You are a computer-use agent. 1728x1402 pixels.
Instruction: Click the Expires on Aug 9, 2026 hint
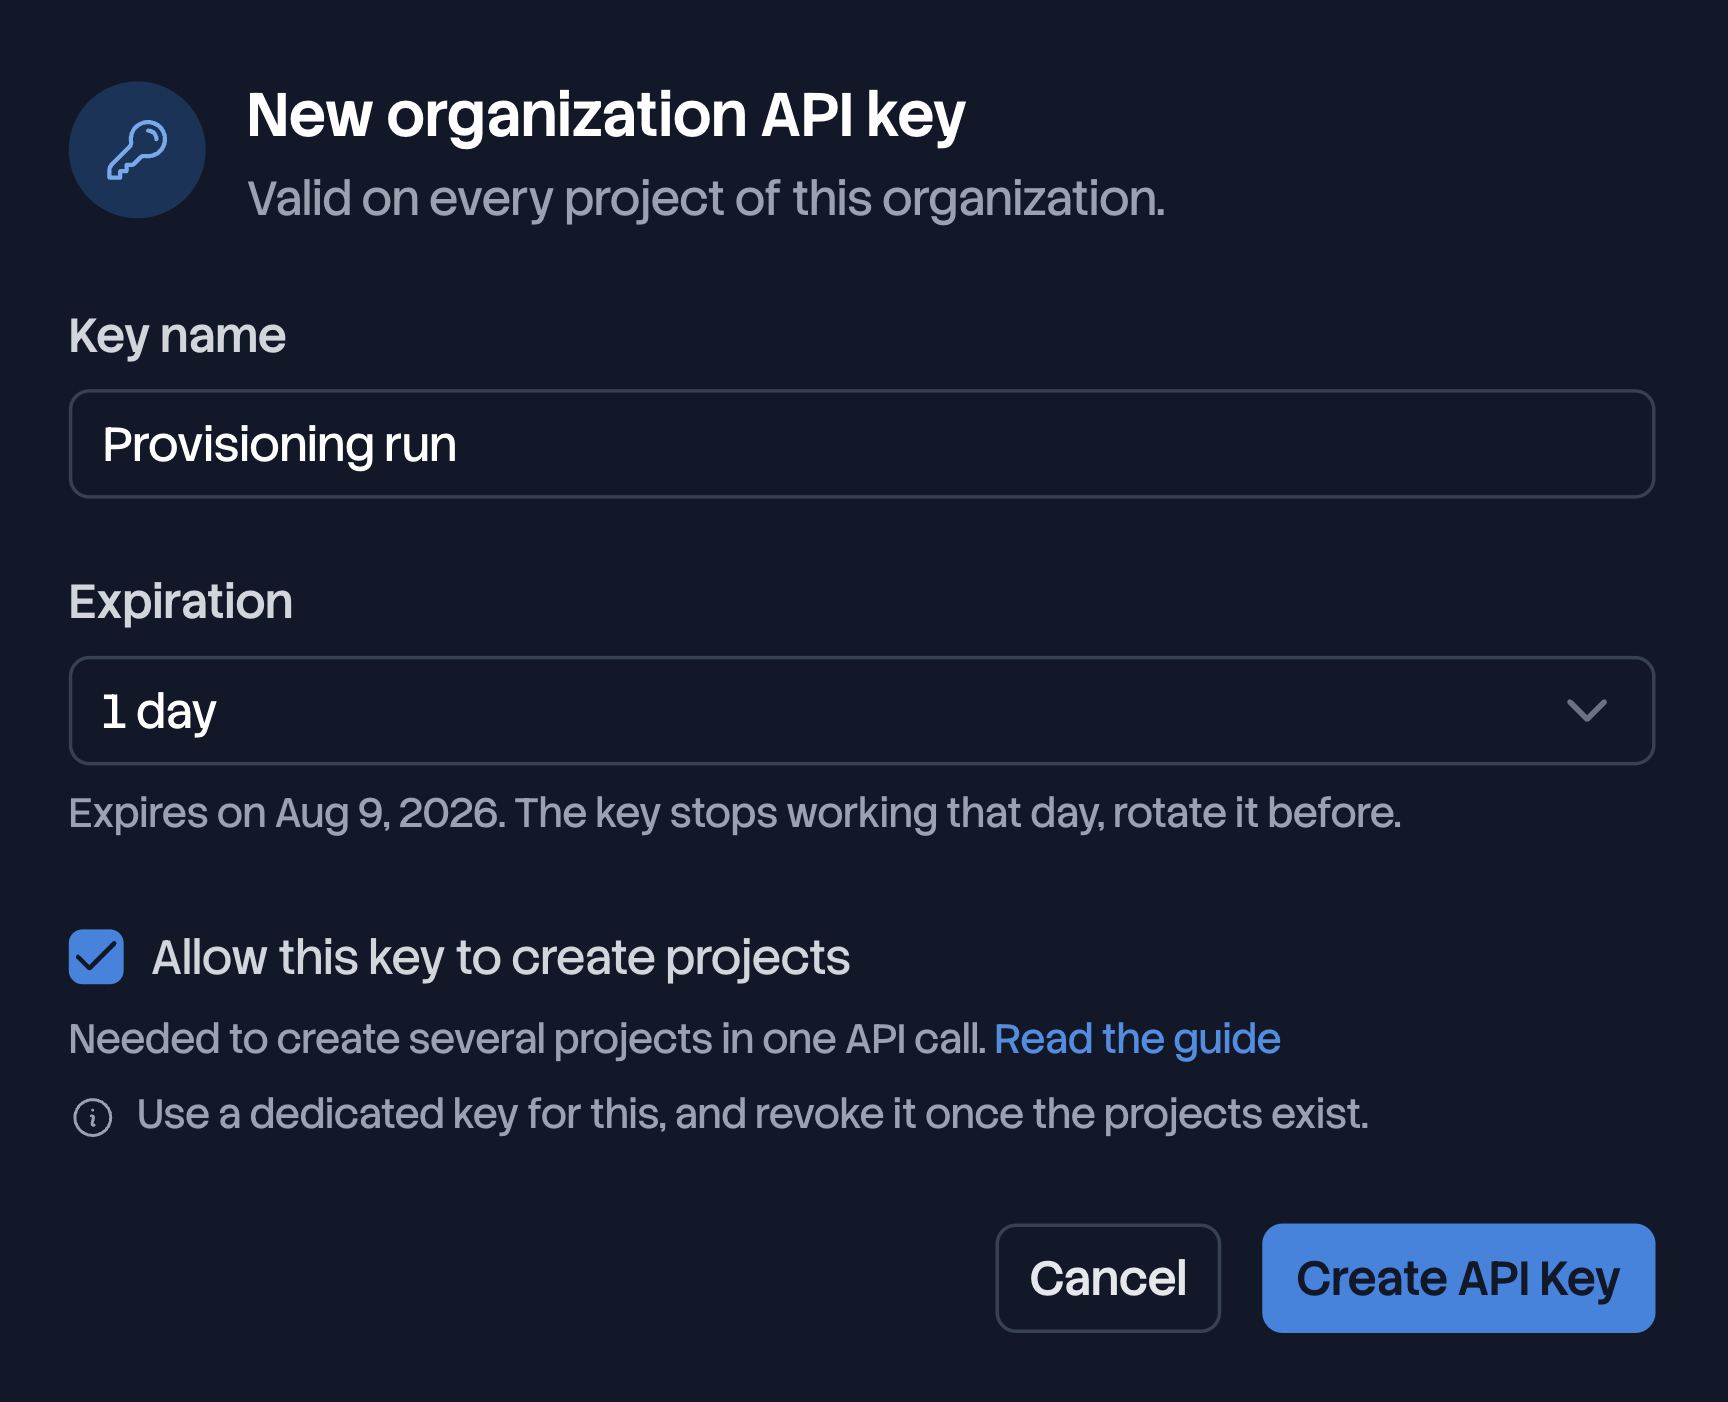point(735,813)
